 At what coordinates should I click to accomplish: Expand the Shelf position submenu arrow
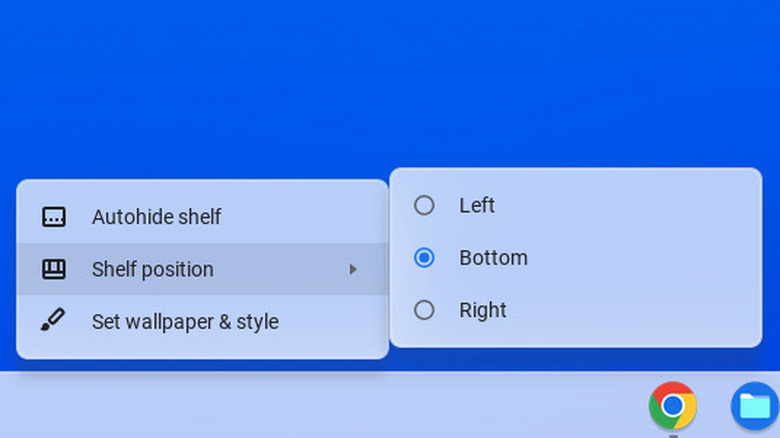tap(353, 269)
